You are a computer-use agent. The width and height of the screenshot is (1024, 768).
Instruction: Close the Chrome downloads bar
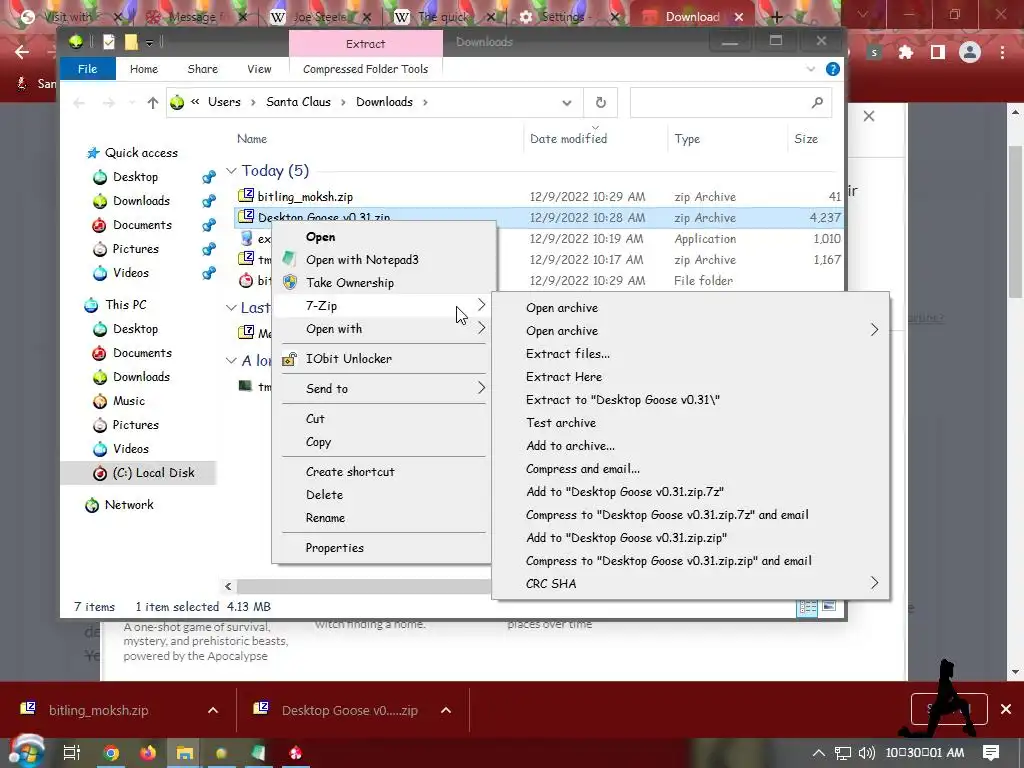[1006, 709]
